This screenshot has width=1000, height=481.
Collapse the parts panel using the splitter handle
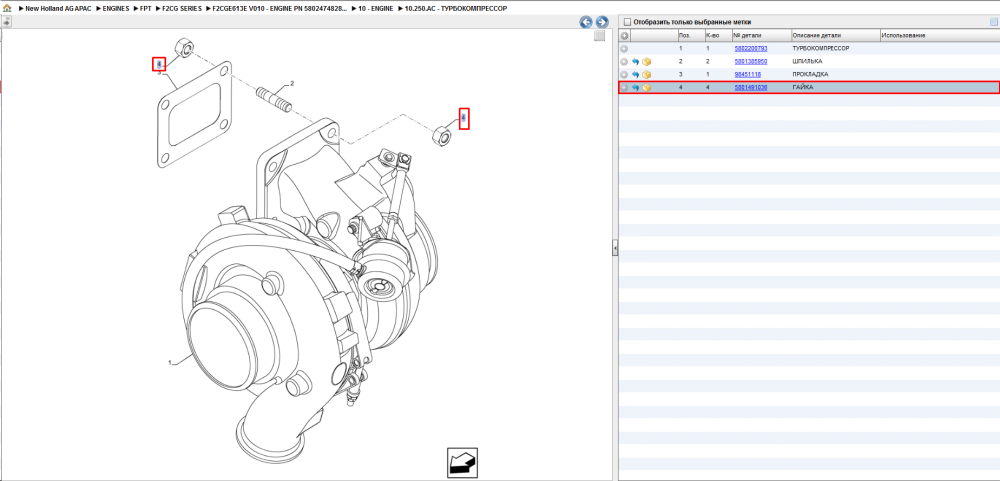pos(615,247)
